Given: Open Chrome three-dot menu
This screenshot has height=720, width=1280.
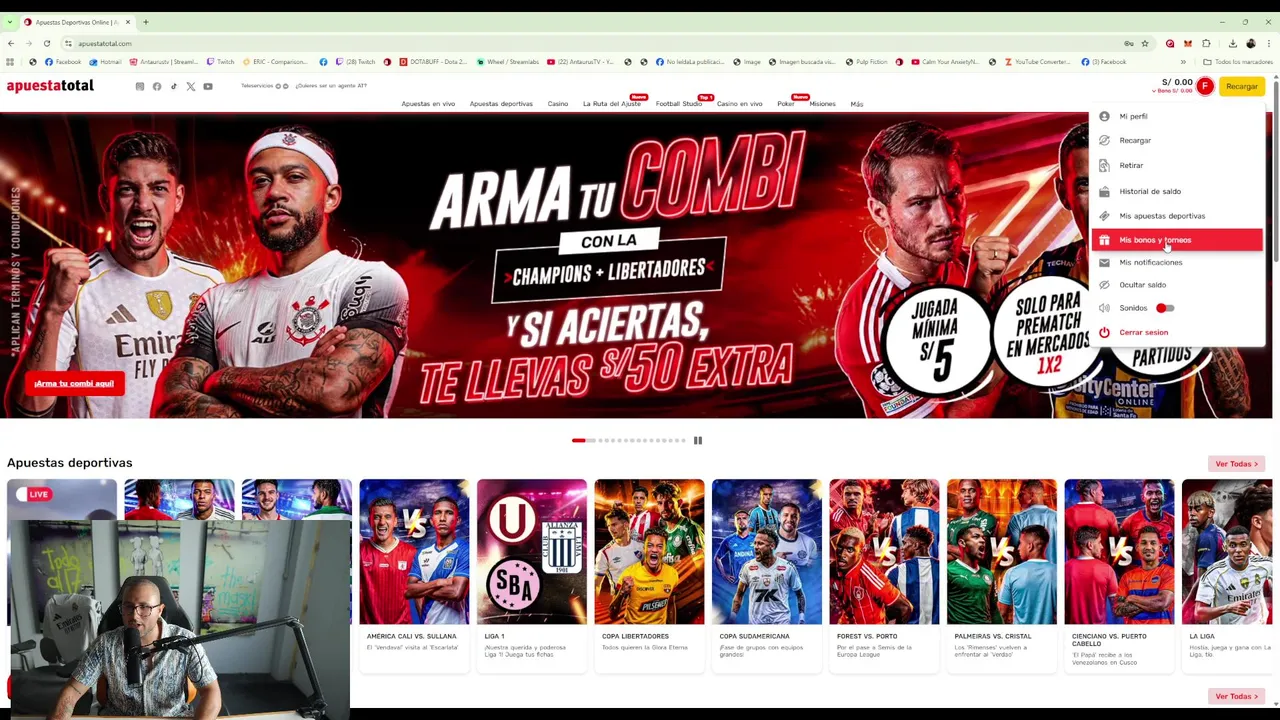Looking at the screenshot, I should (1269, 43).
